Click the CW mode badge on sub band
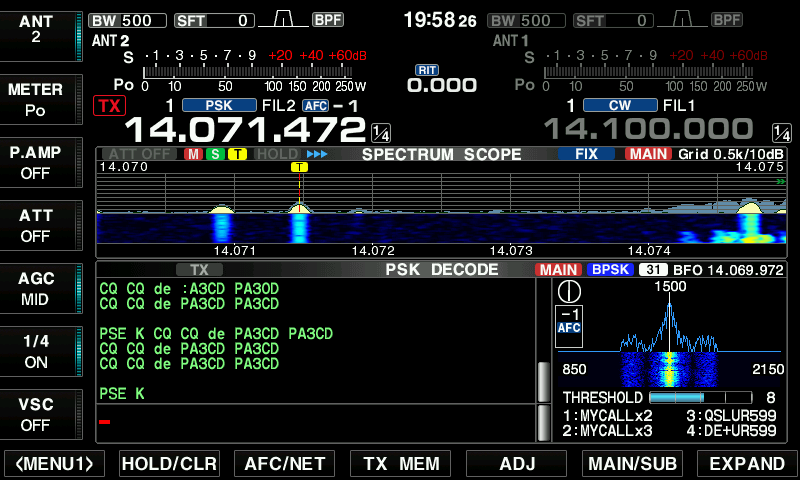800x480 pixels. [x=619, y=105]
